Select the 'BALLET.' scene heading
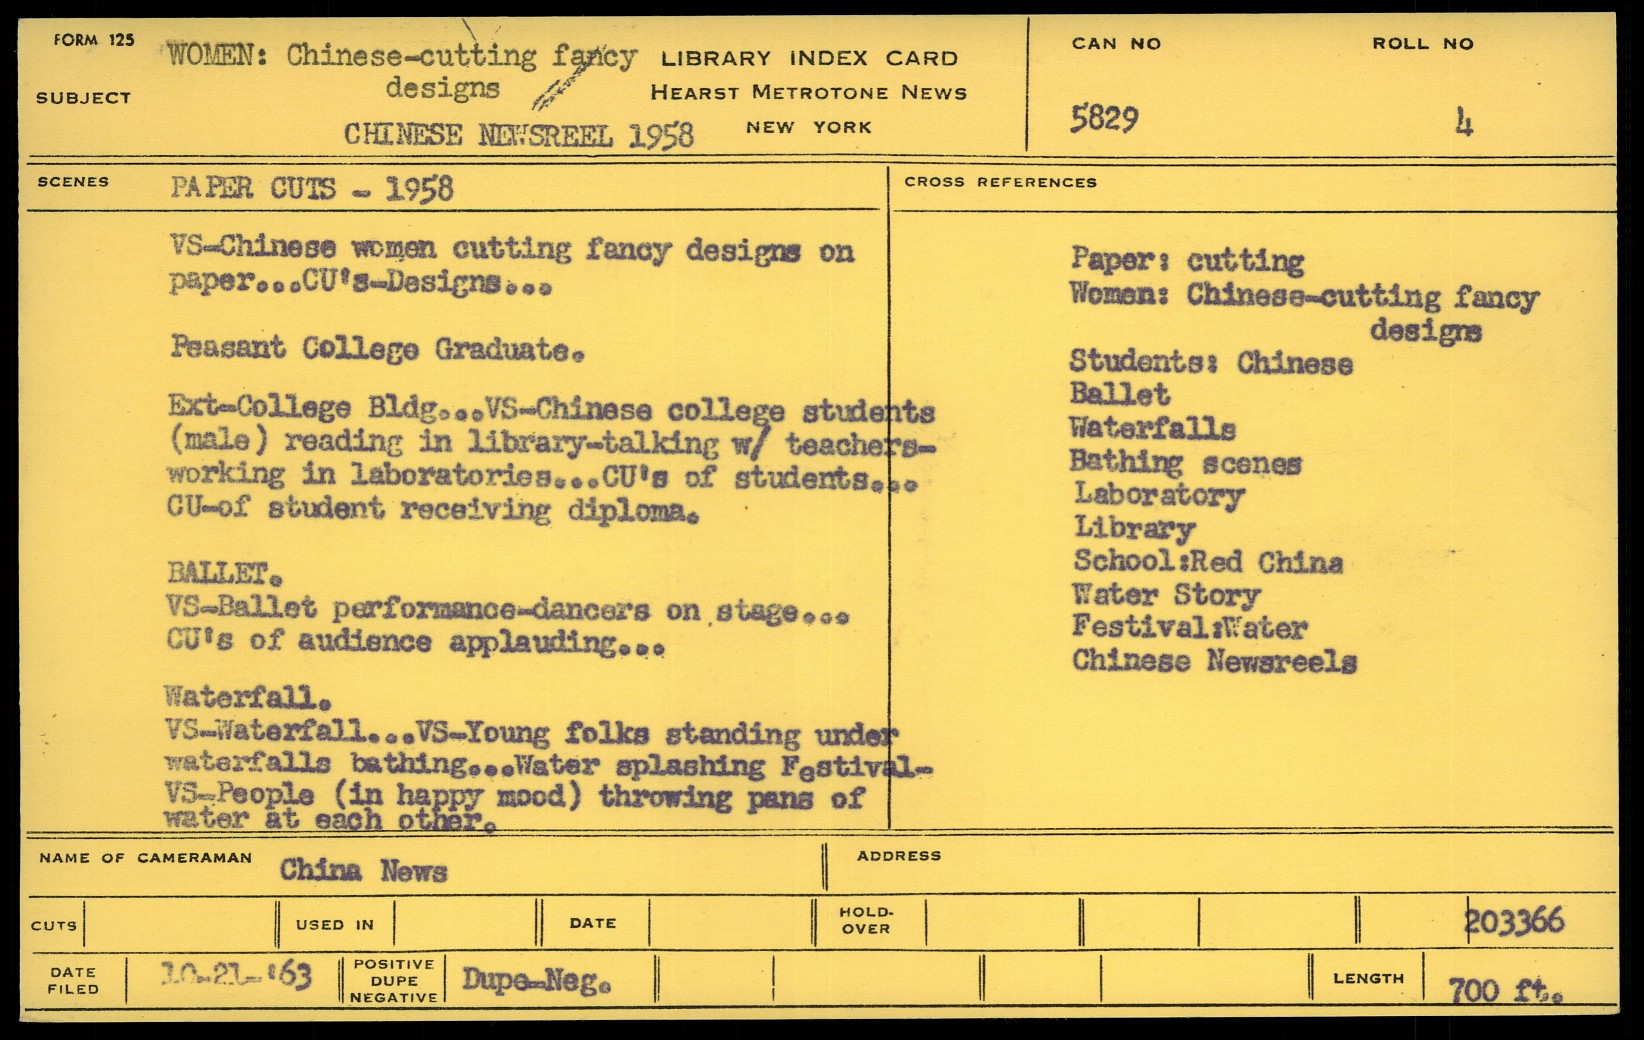 pos(224,574)
